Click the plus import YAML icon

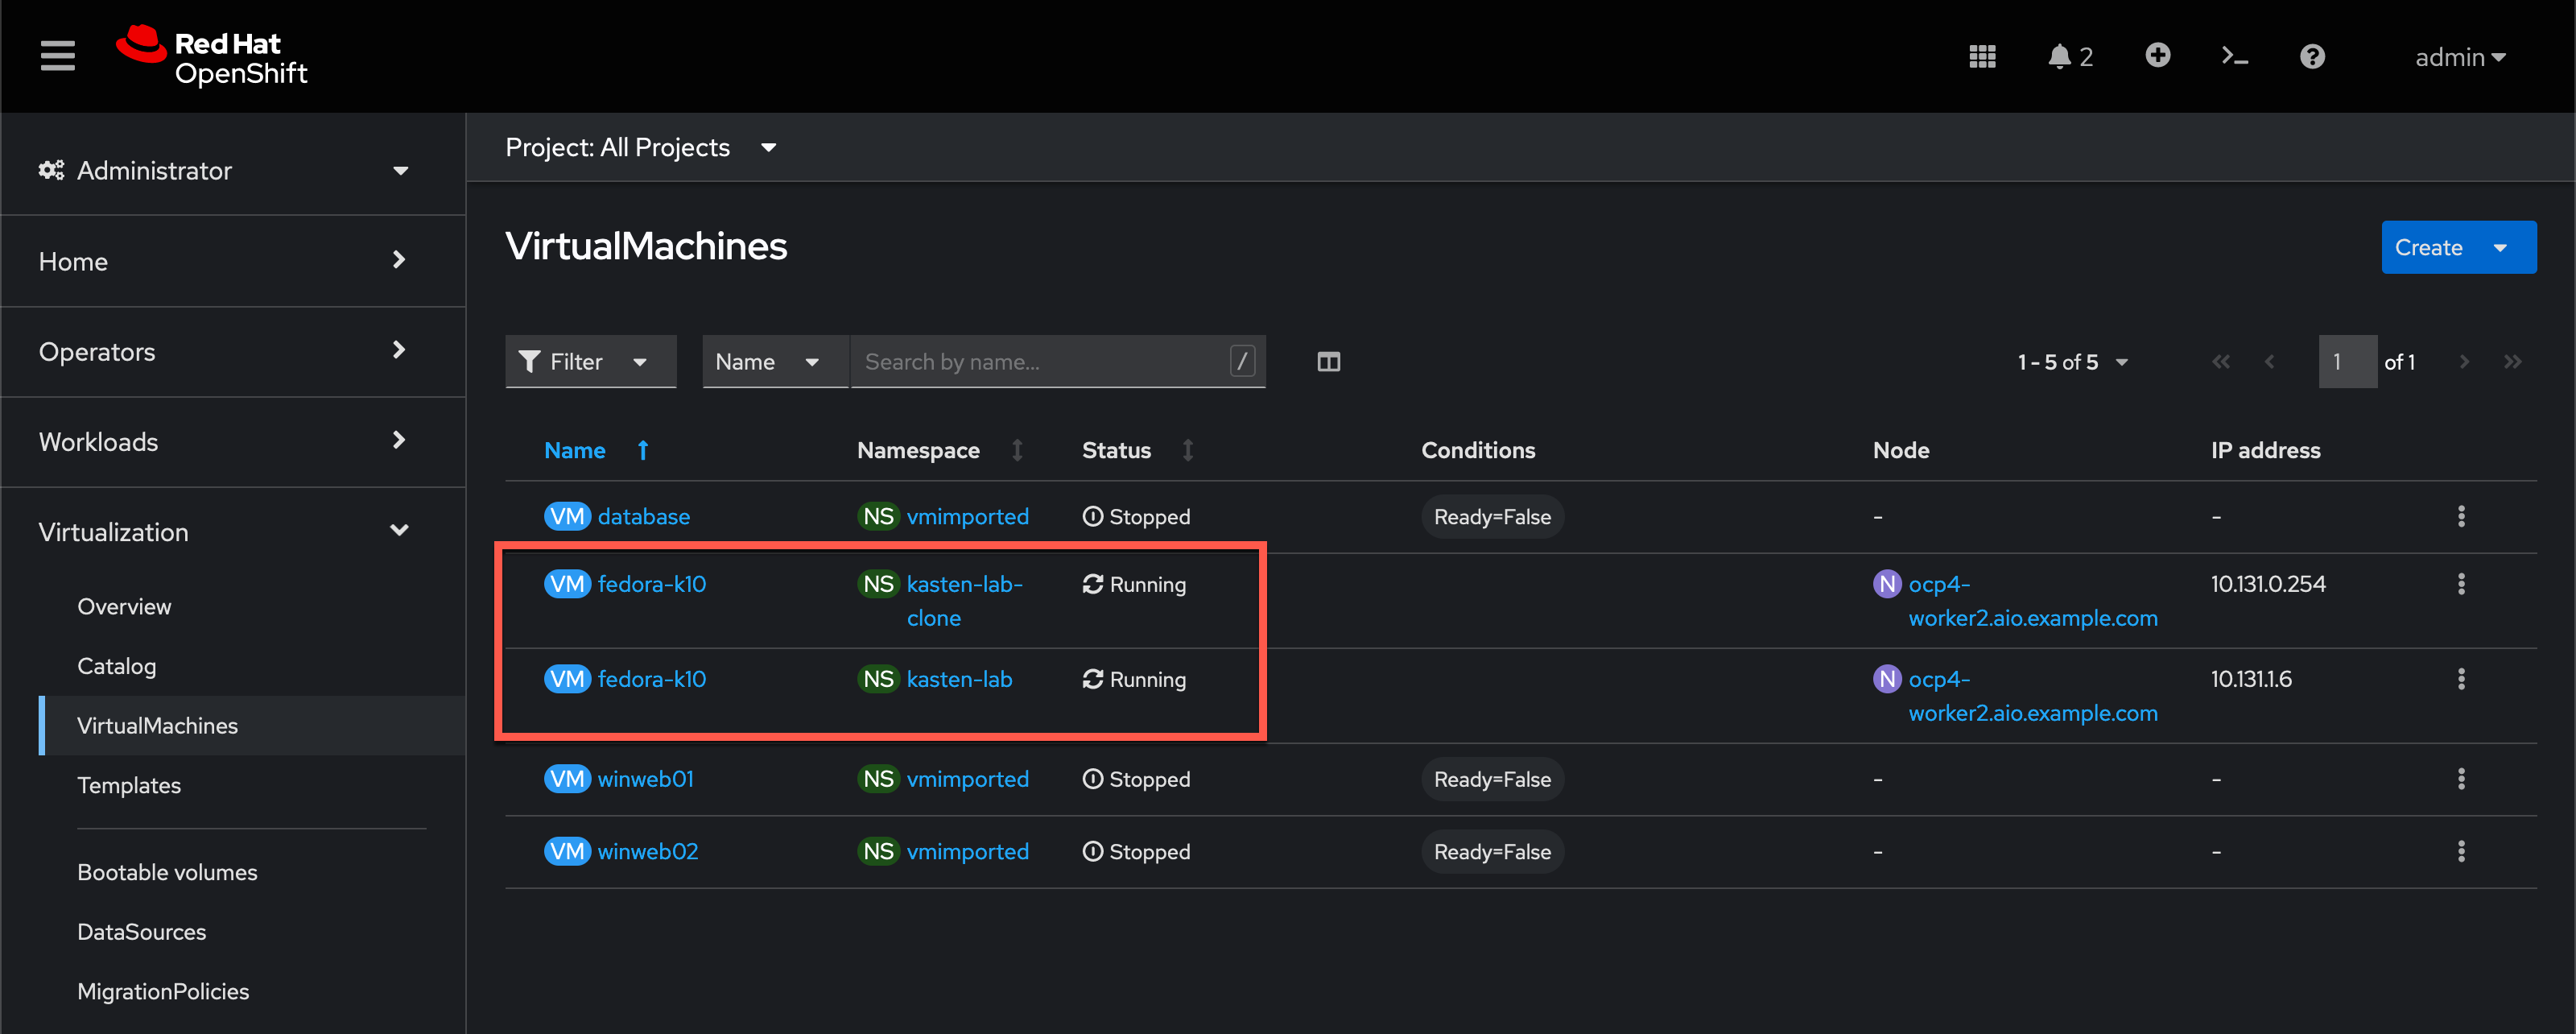point(2157,55)
